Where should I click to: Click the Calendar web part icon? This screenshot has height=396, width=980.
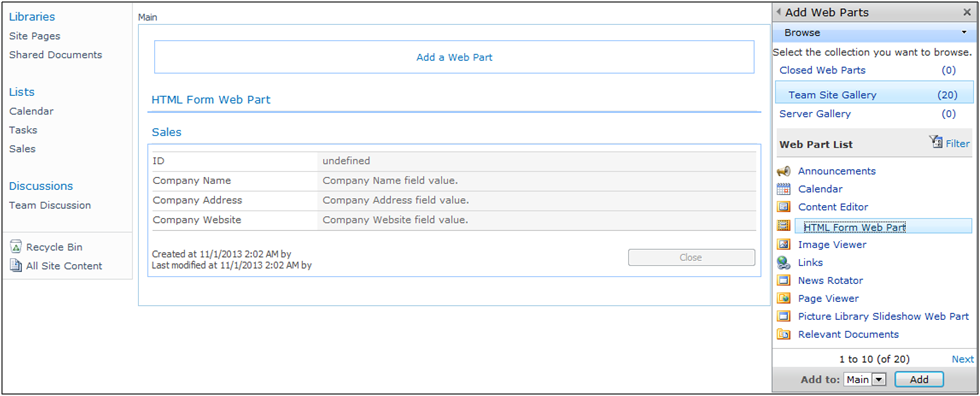[783, 189]
